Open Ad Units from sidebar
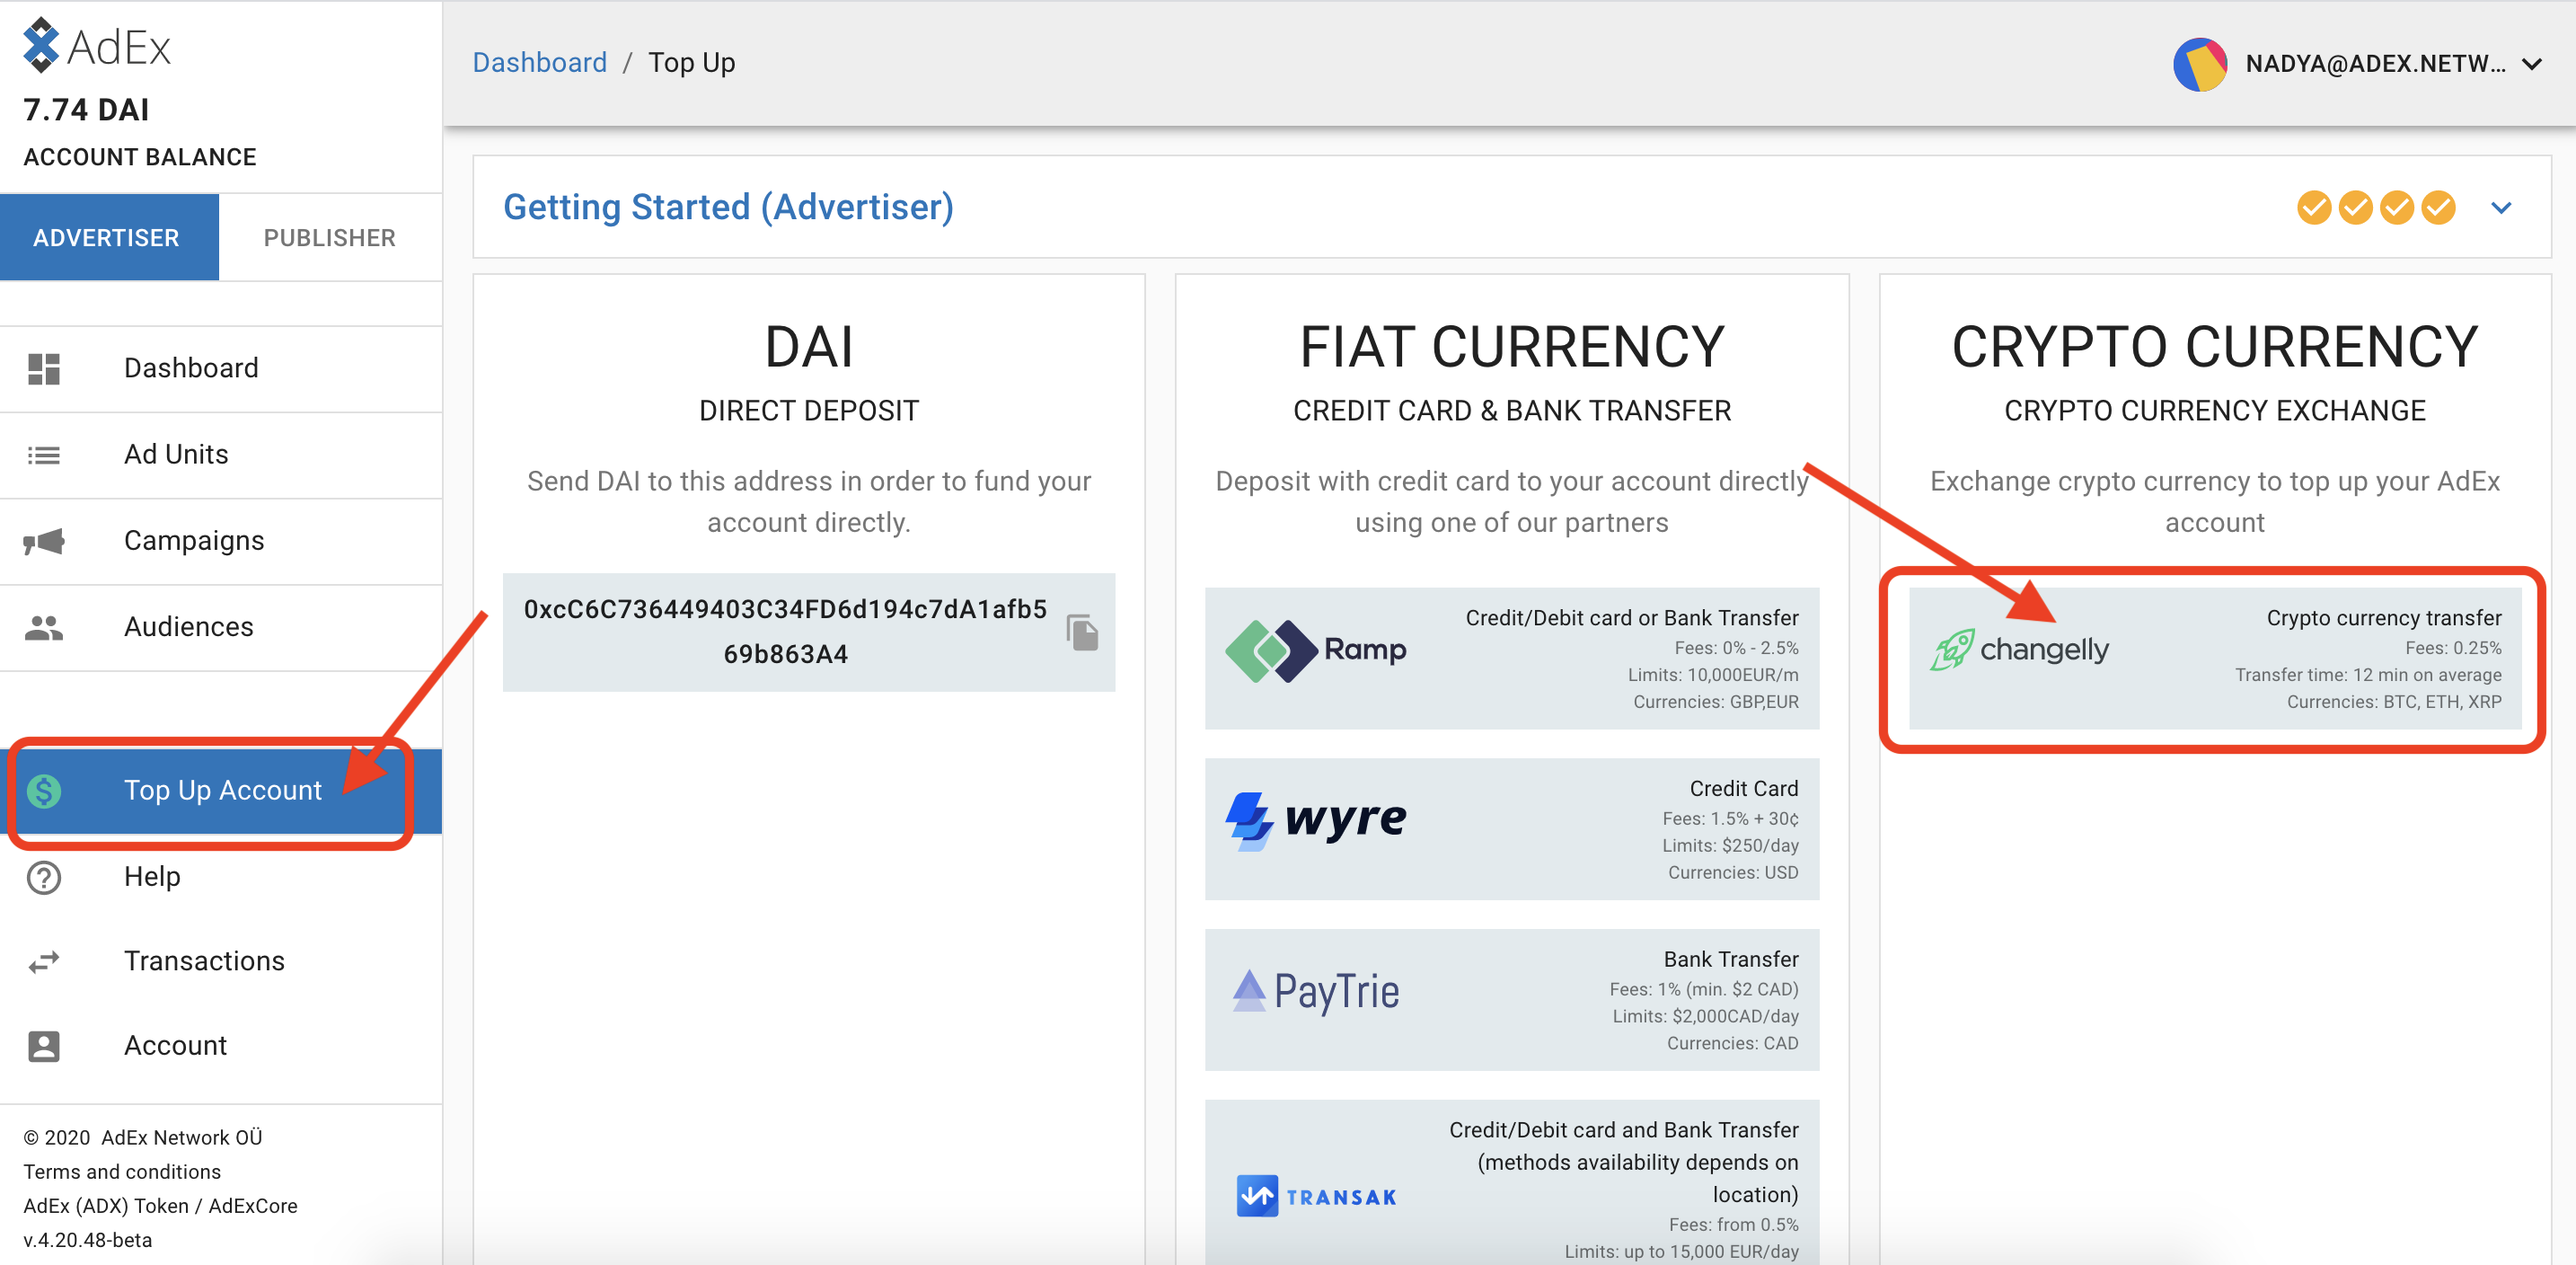This screenshot has height=1265, width=2576. tap(221, 455)
